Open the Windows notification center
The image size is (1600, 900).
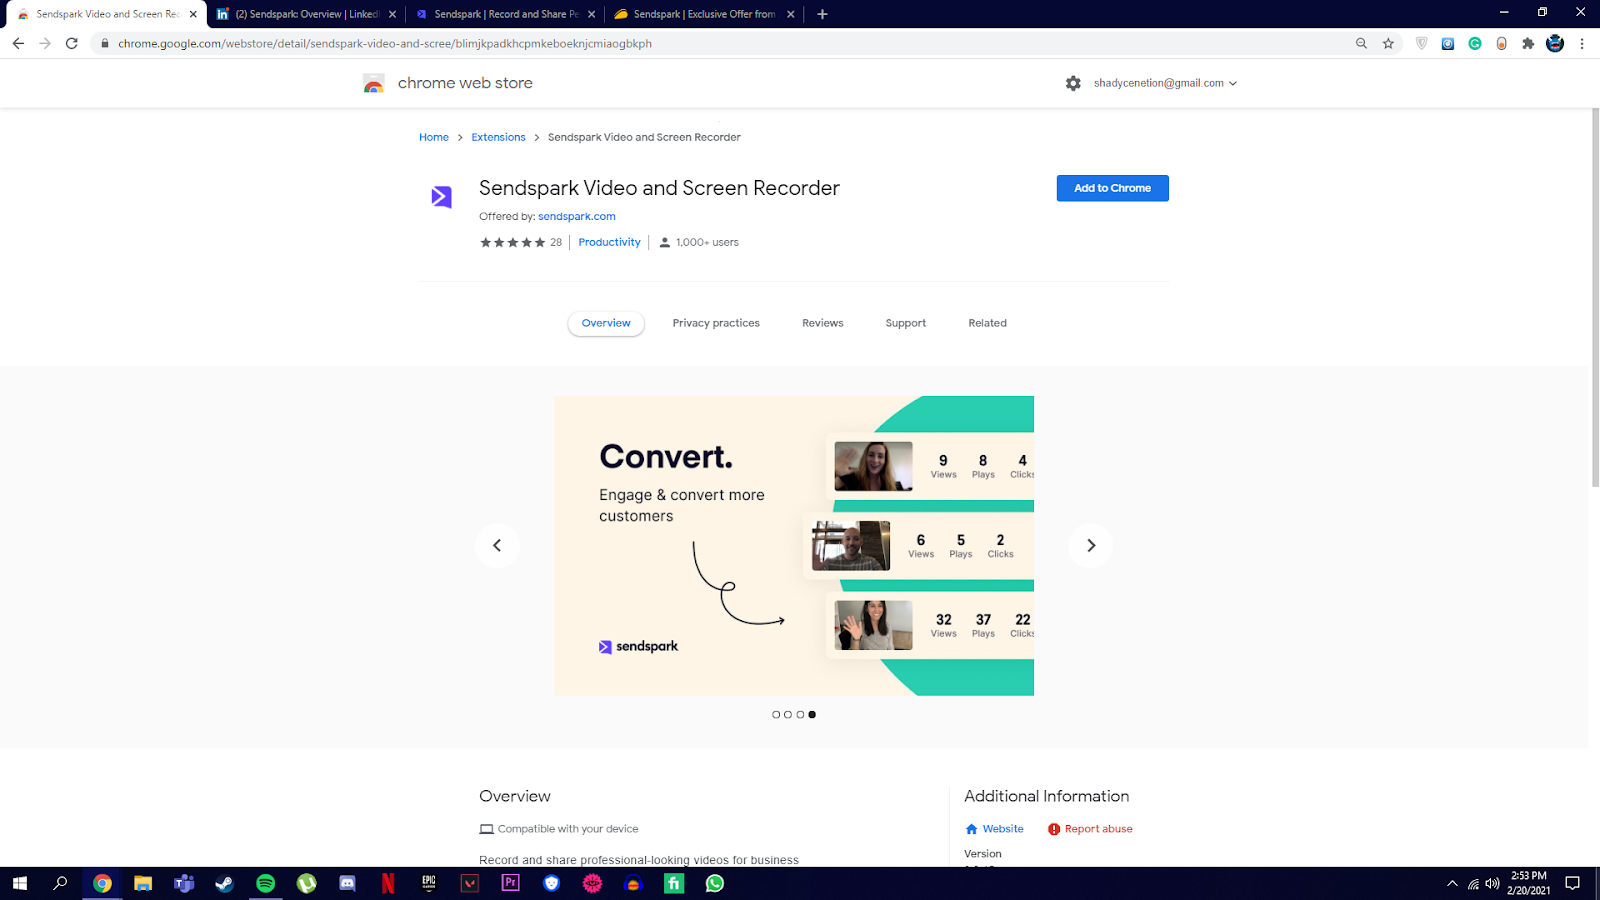tap(1573, 883)
